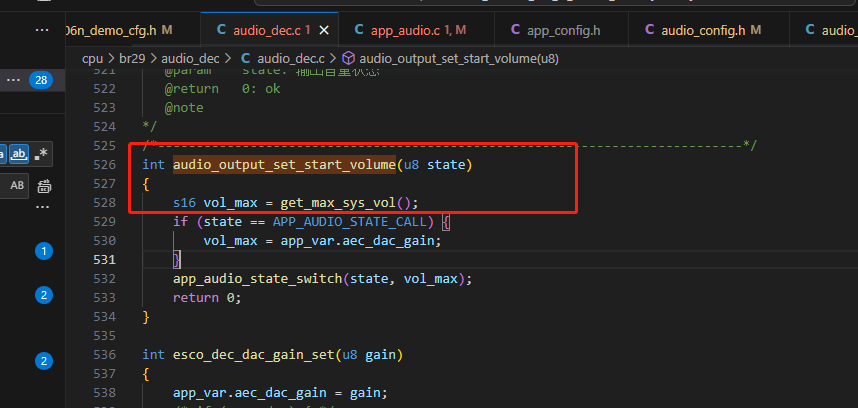This screenshot has height=408, width=858.
Task: Open the app_audio.c tab
Action: click(416, 31)
